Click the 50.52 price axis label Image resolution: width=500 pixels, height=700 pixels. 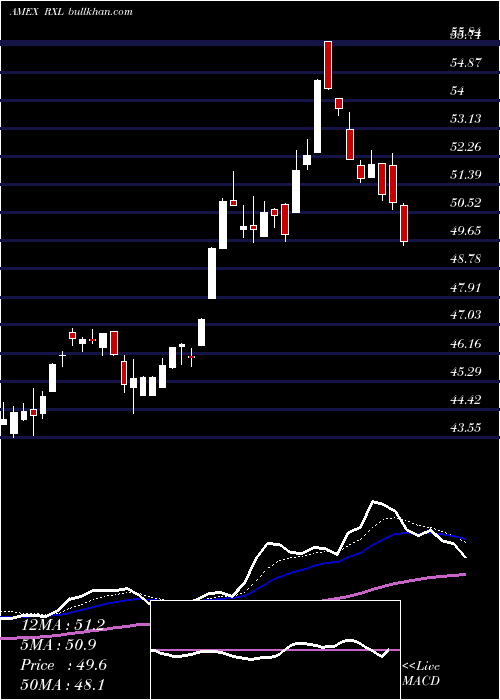[x=466, y=203]
